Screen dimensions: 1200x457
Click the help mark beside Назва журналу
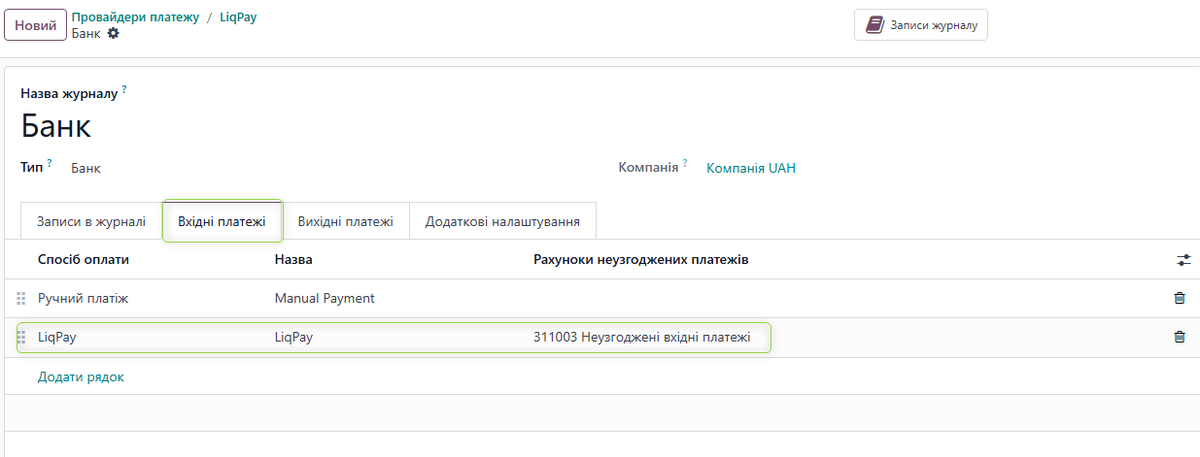click(x=125, y=89)
